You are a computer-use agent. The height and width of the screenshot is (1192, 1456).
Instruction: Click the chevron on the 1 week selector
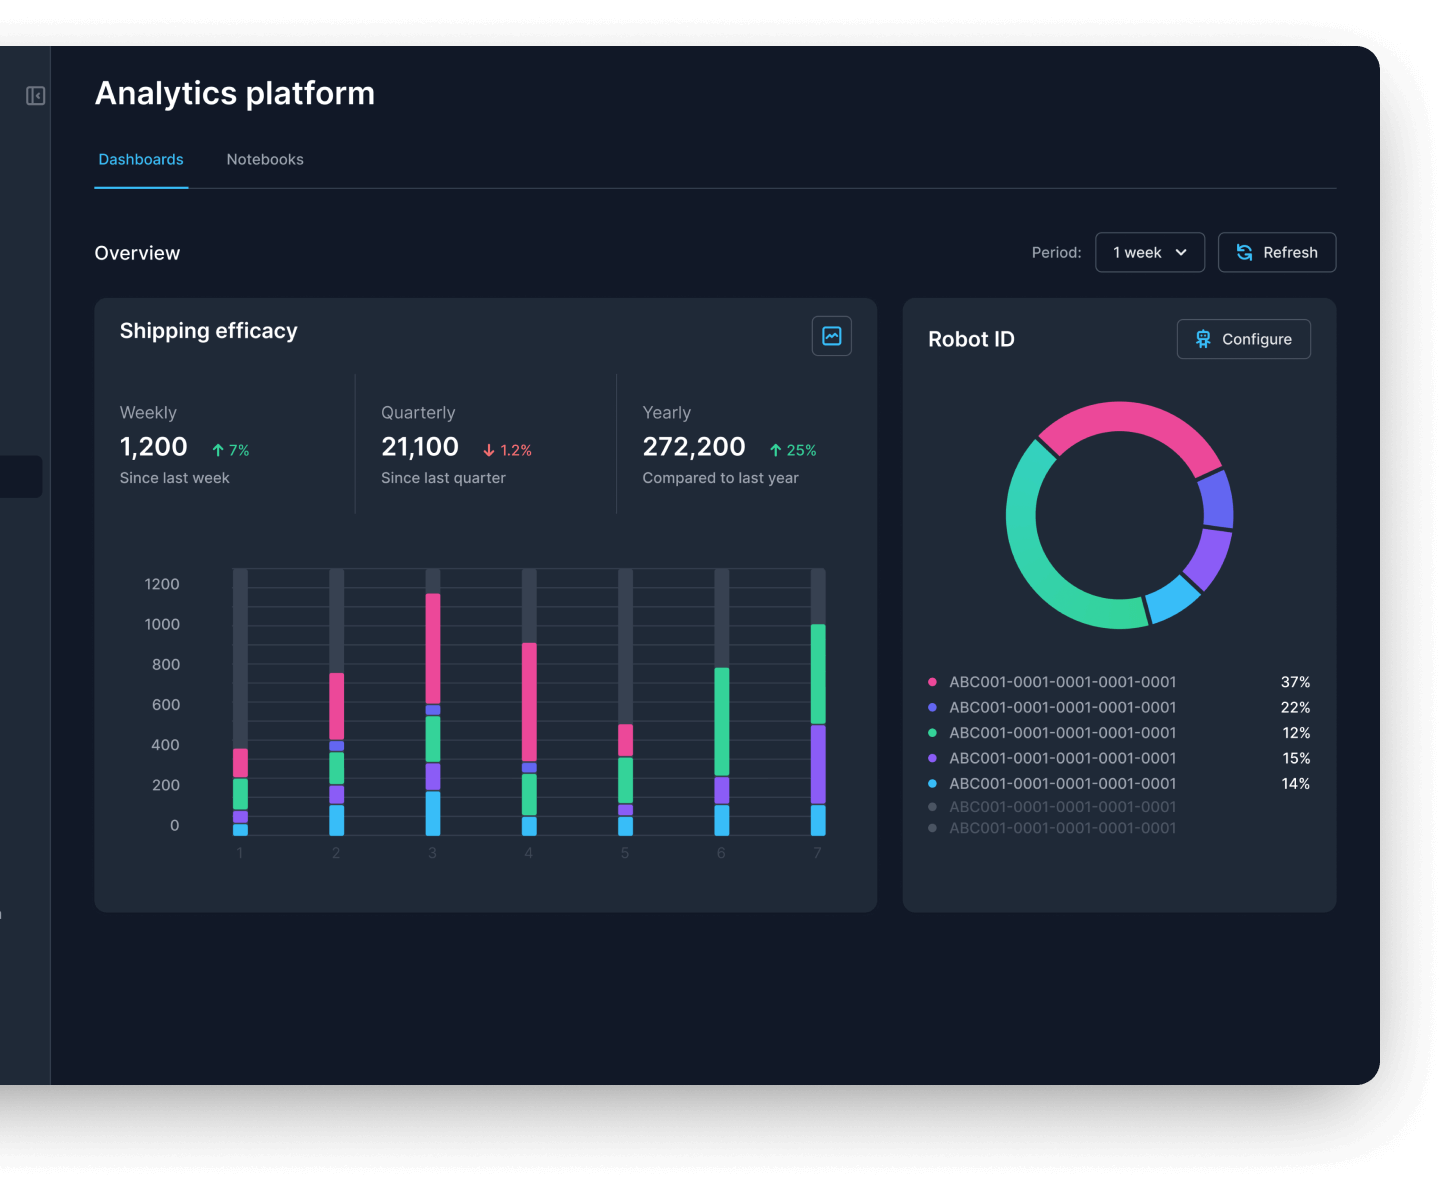coord(1181,252)
